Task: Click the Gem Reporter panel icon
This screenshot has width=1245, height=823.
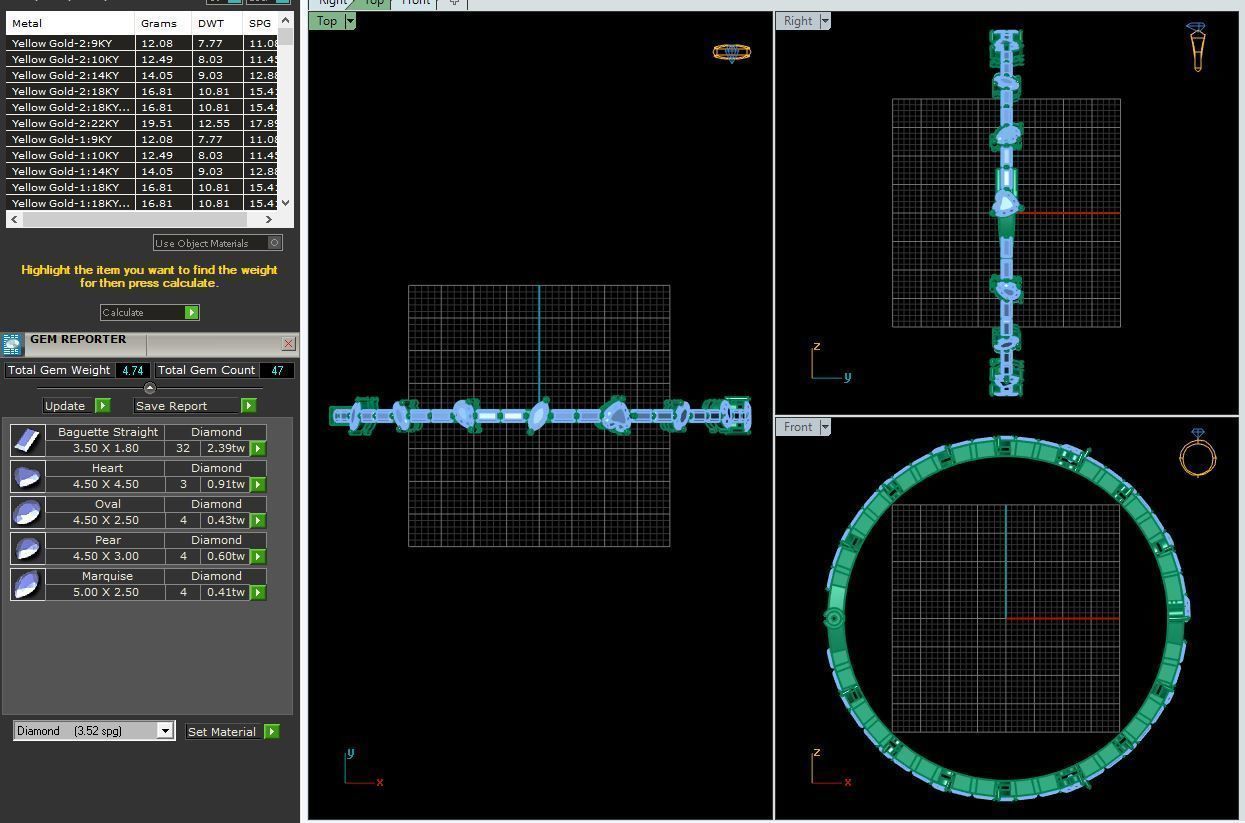Action: pos(12,345)
